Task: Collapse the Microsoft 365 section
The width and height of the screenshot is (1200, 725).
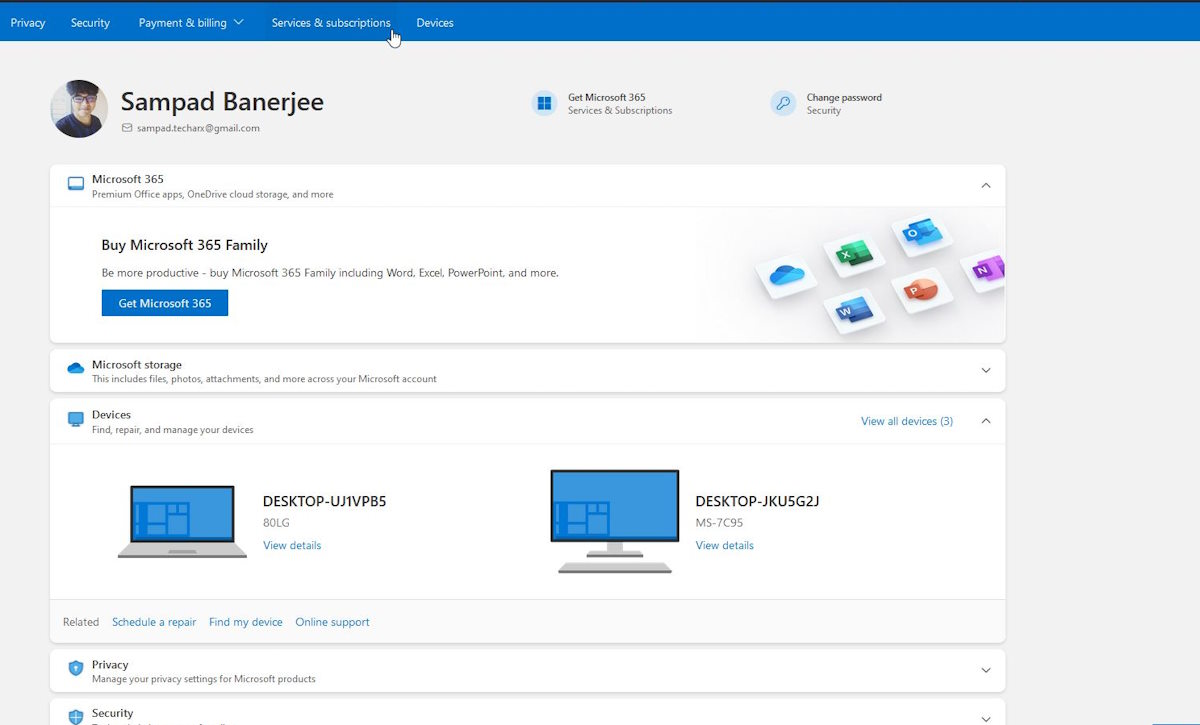Action: click(x=985, y=186)
